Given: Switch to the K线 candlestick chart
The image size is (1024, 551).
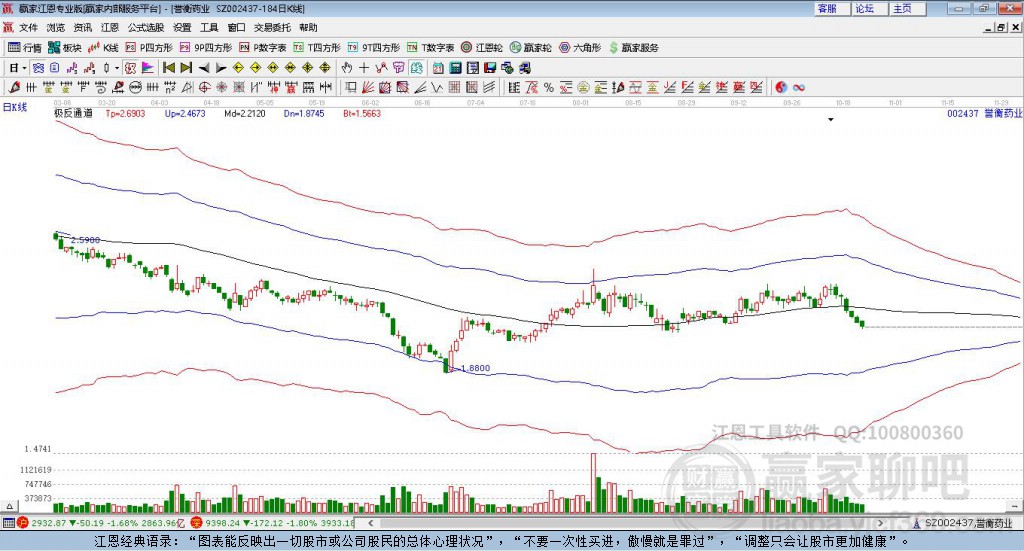Looking at the screenshot, I should tap(103, 48).
